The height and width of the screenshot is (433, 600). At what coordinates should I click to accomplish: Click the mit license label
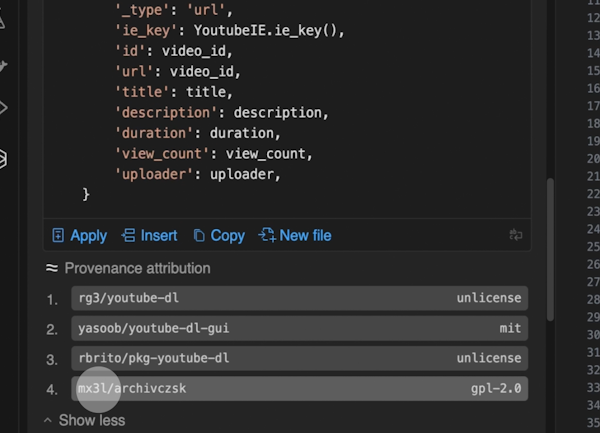coord(510,328)
